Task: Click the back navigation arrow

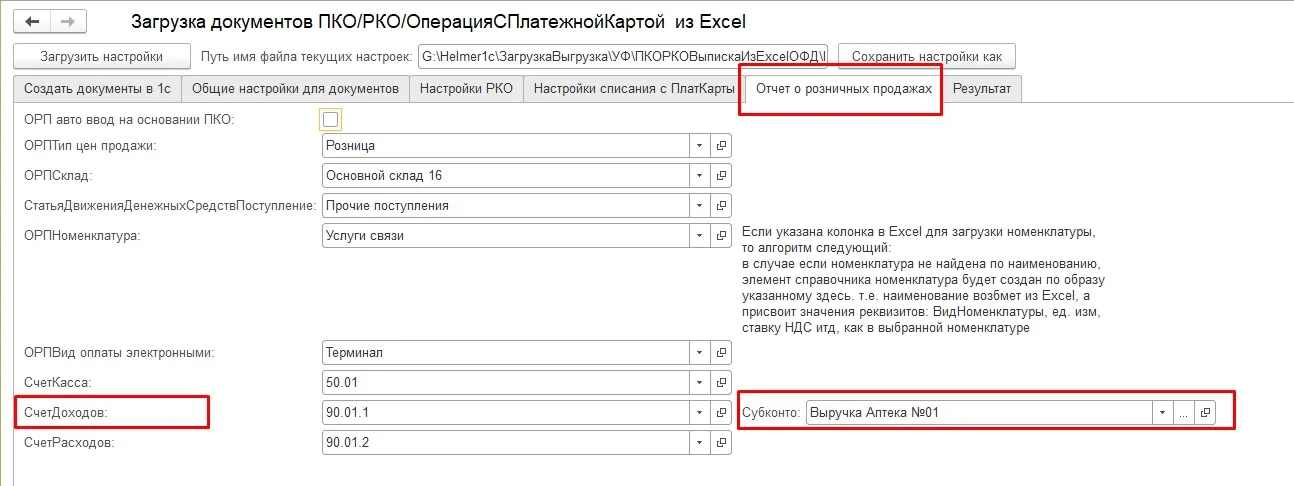Action: (x=31, y=21)
